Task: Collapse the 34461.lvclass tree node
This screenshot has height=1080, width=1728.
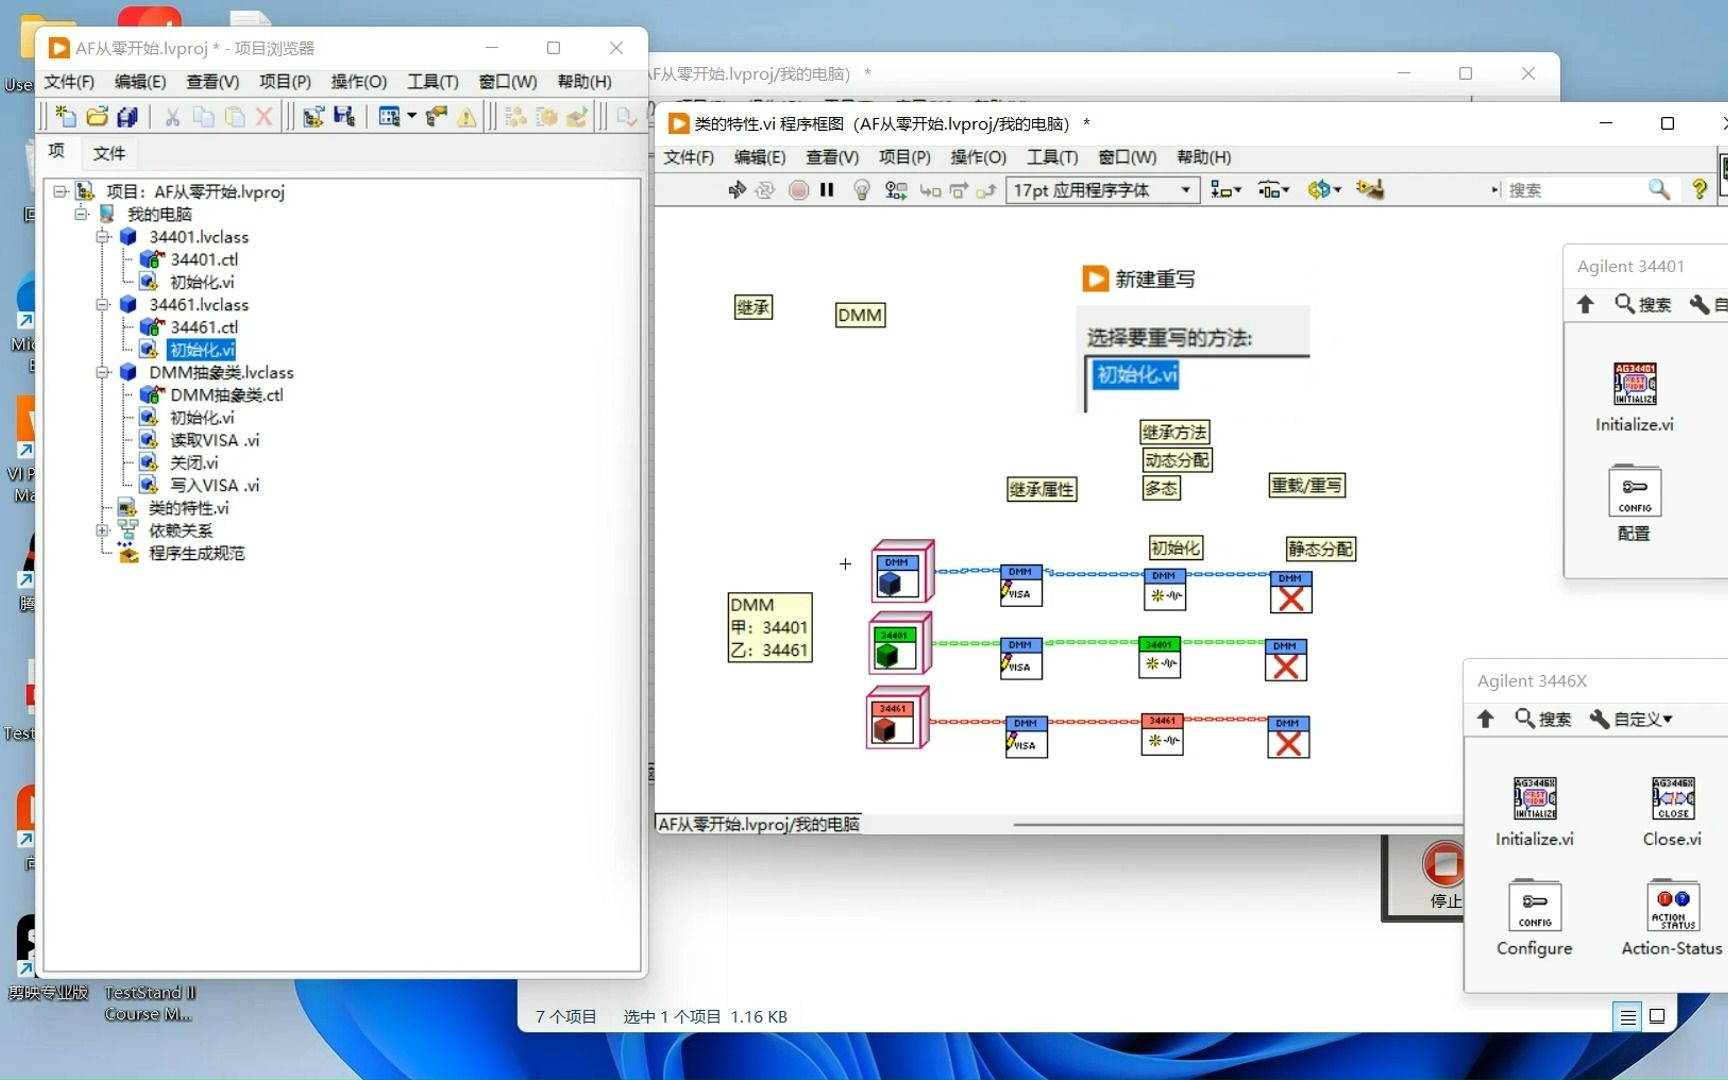Action: [102, 305]
